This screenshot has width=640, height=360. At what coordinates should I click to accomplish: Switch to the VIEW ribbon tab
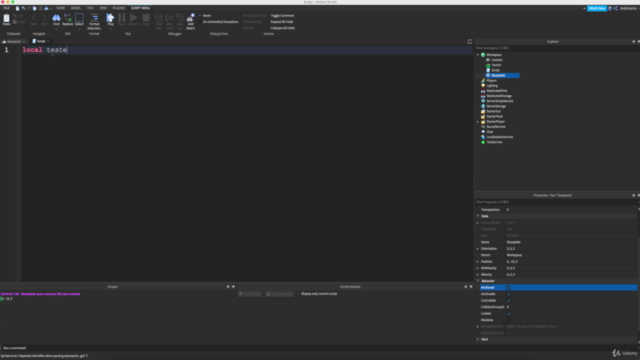103,8
